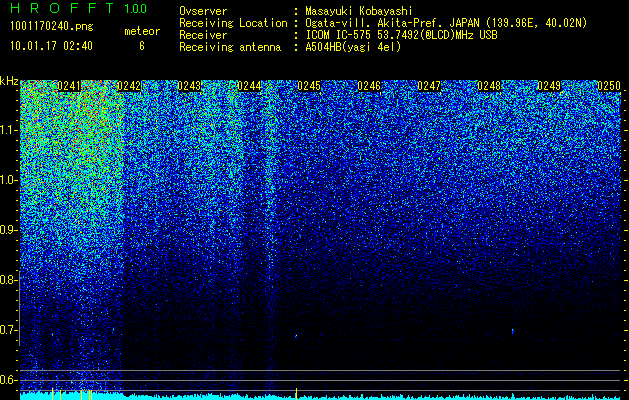629x400 pixels.
Task: Click the 0244 time marker
Action: pyautogui.click(x=249, y=86)
